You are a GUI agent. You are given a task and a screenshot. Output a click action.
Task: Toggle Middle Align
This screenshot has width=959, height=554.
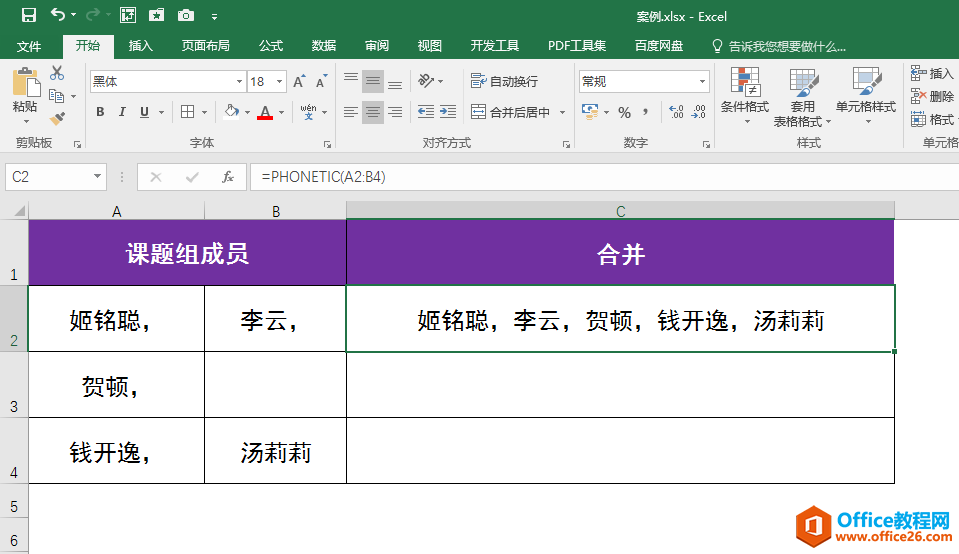372,81
